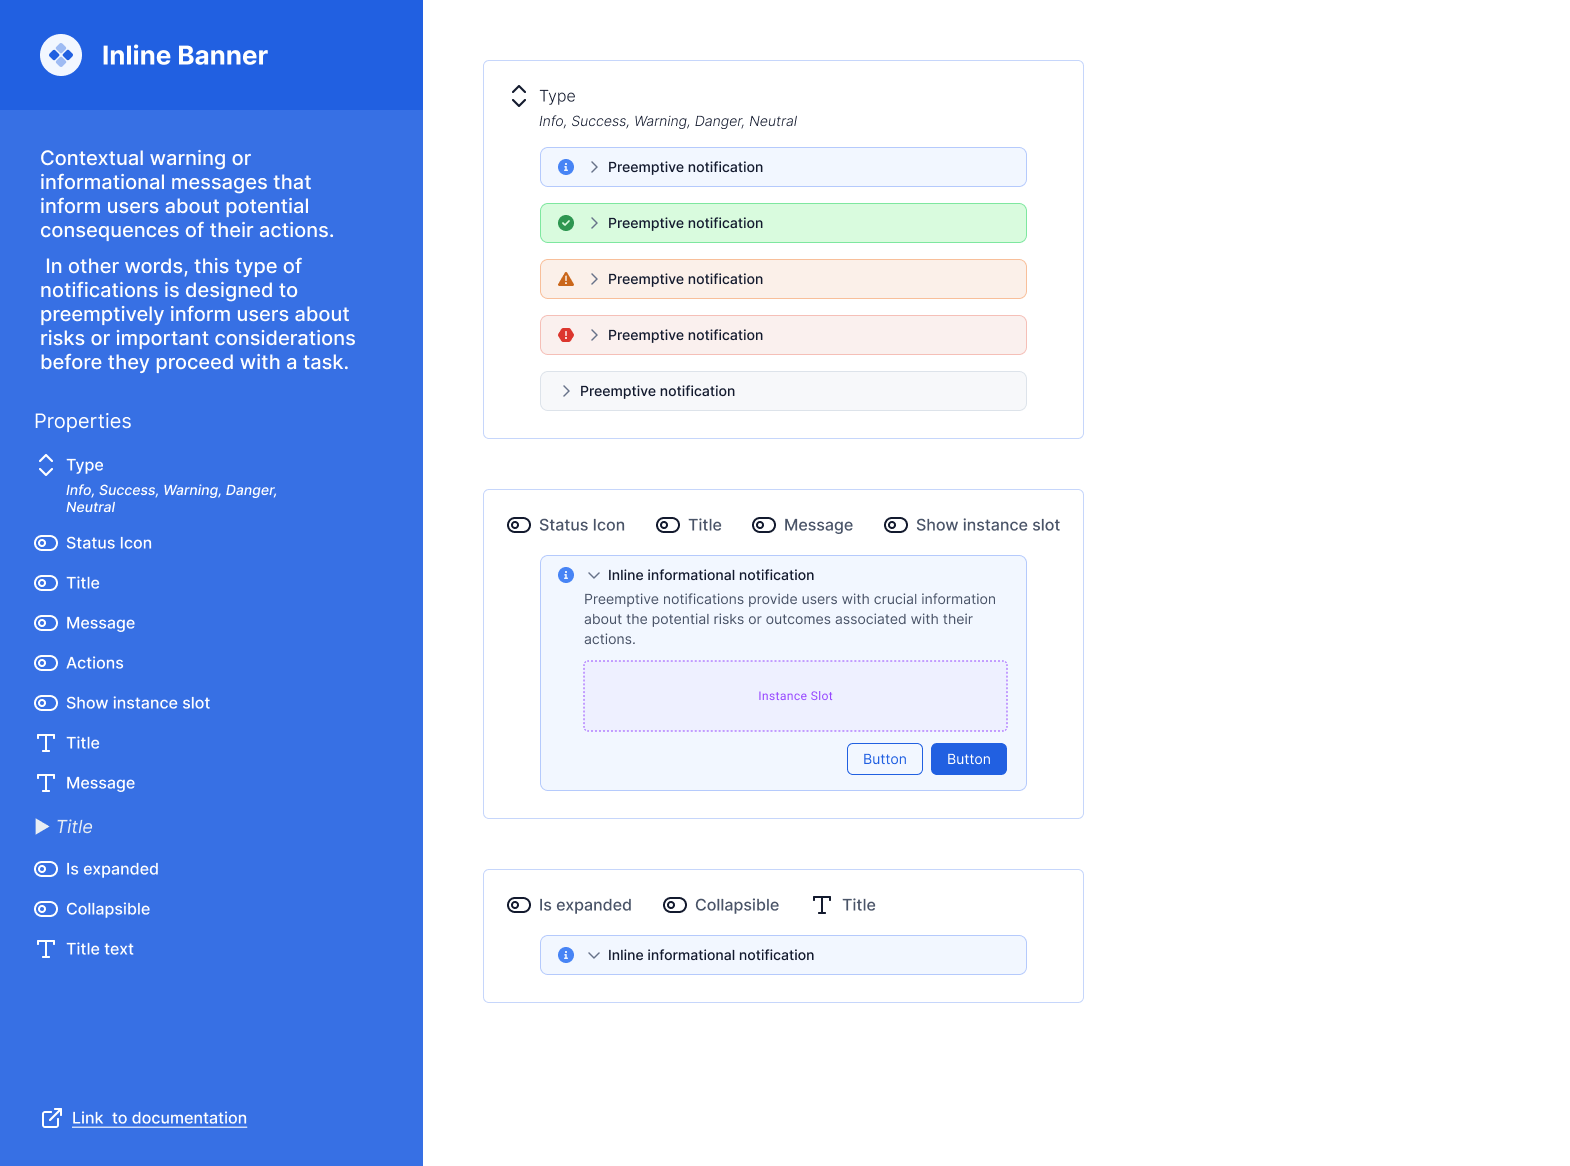Screen dimensions: 1570x1166
Task: Expand the info Preemptive notification chevron
Action: click(594, 167)
